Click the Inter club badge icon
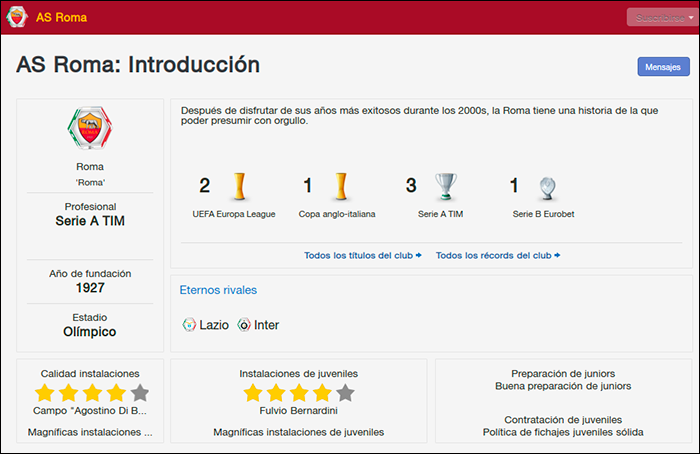 (244, 325)
